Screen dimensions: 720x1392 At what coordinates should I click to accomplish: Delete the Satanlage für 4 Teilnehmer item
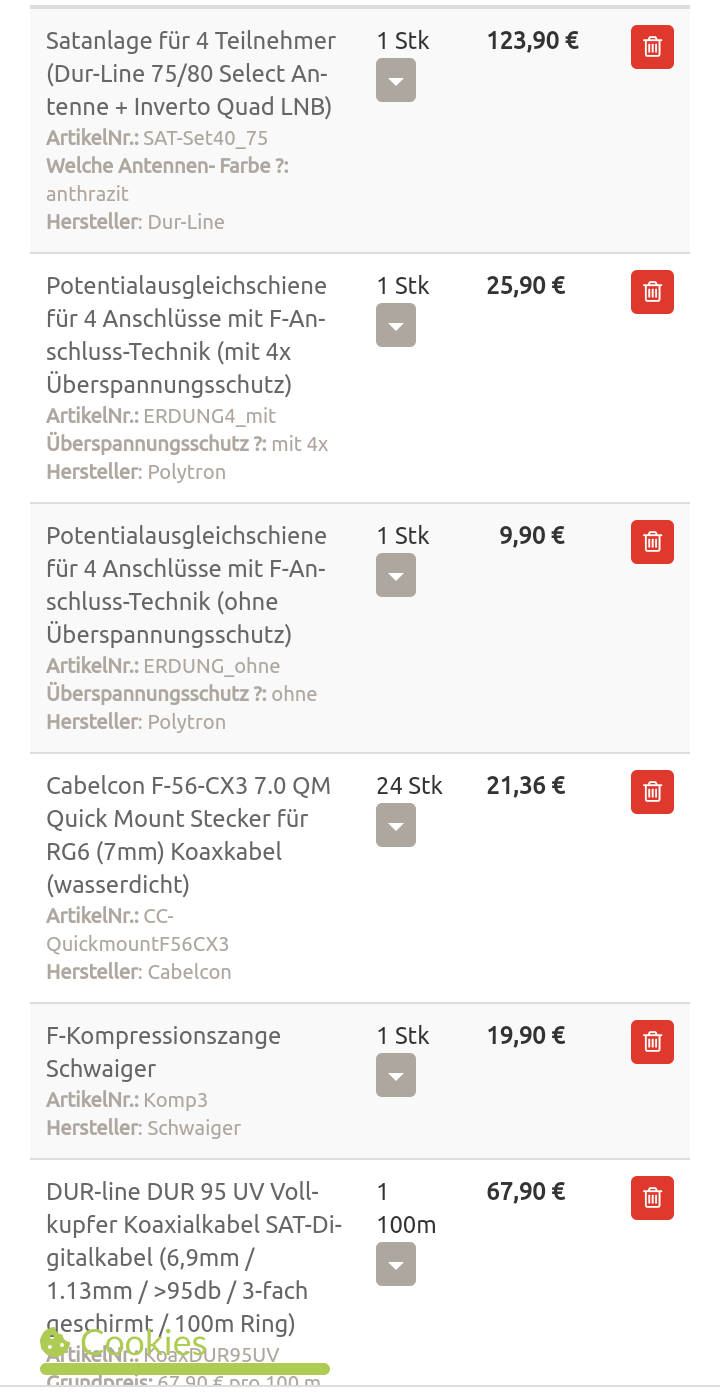tap(652, 47)
